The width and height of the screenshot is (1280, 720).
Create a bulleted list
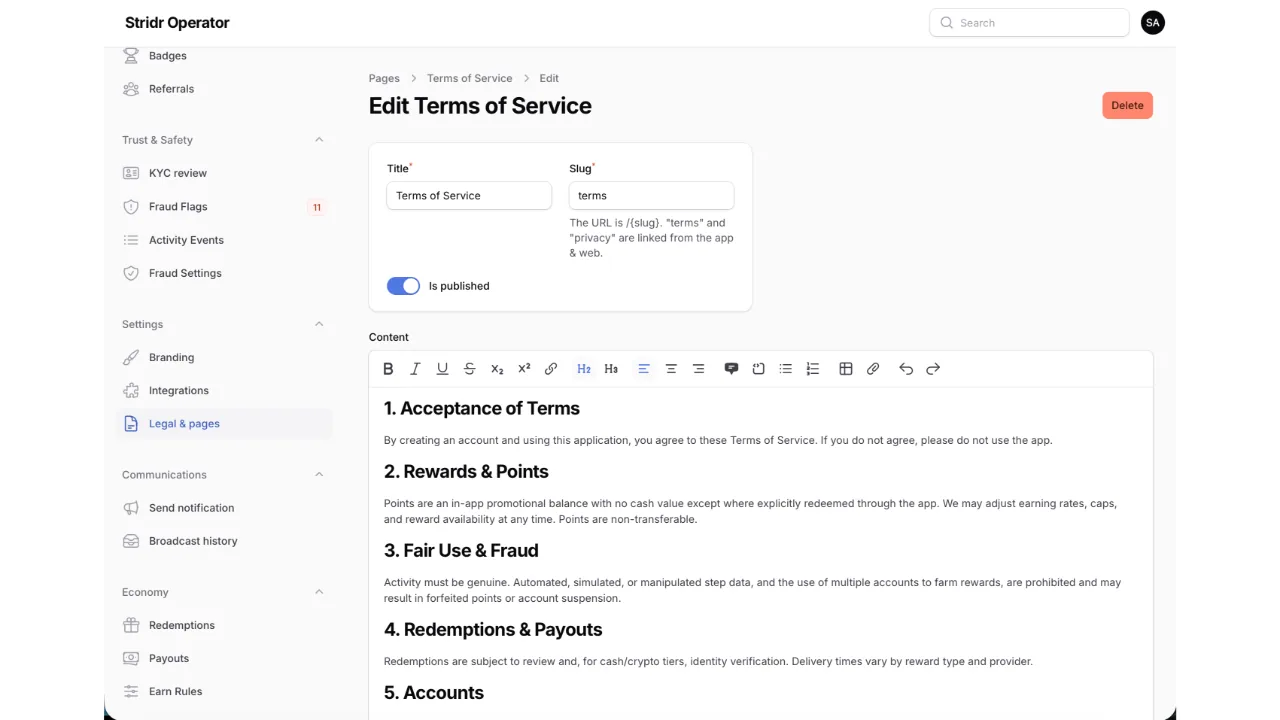786,369
